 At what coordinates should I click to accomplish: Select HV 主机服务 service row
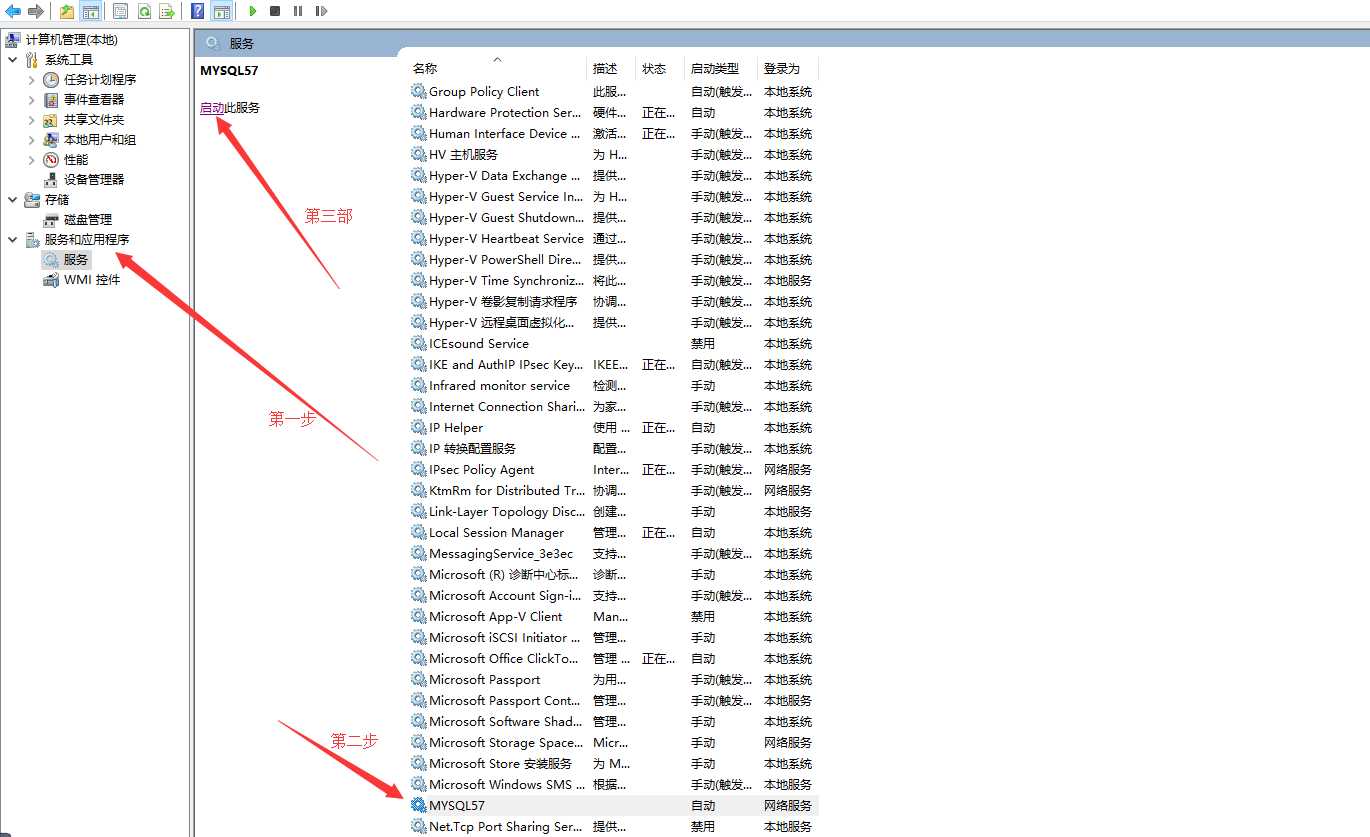click(x=613, y=154)
